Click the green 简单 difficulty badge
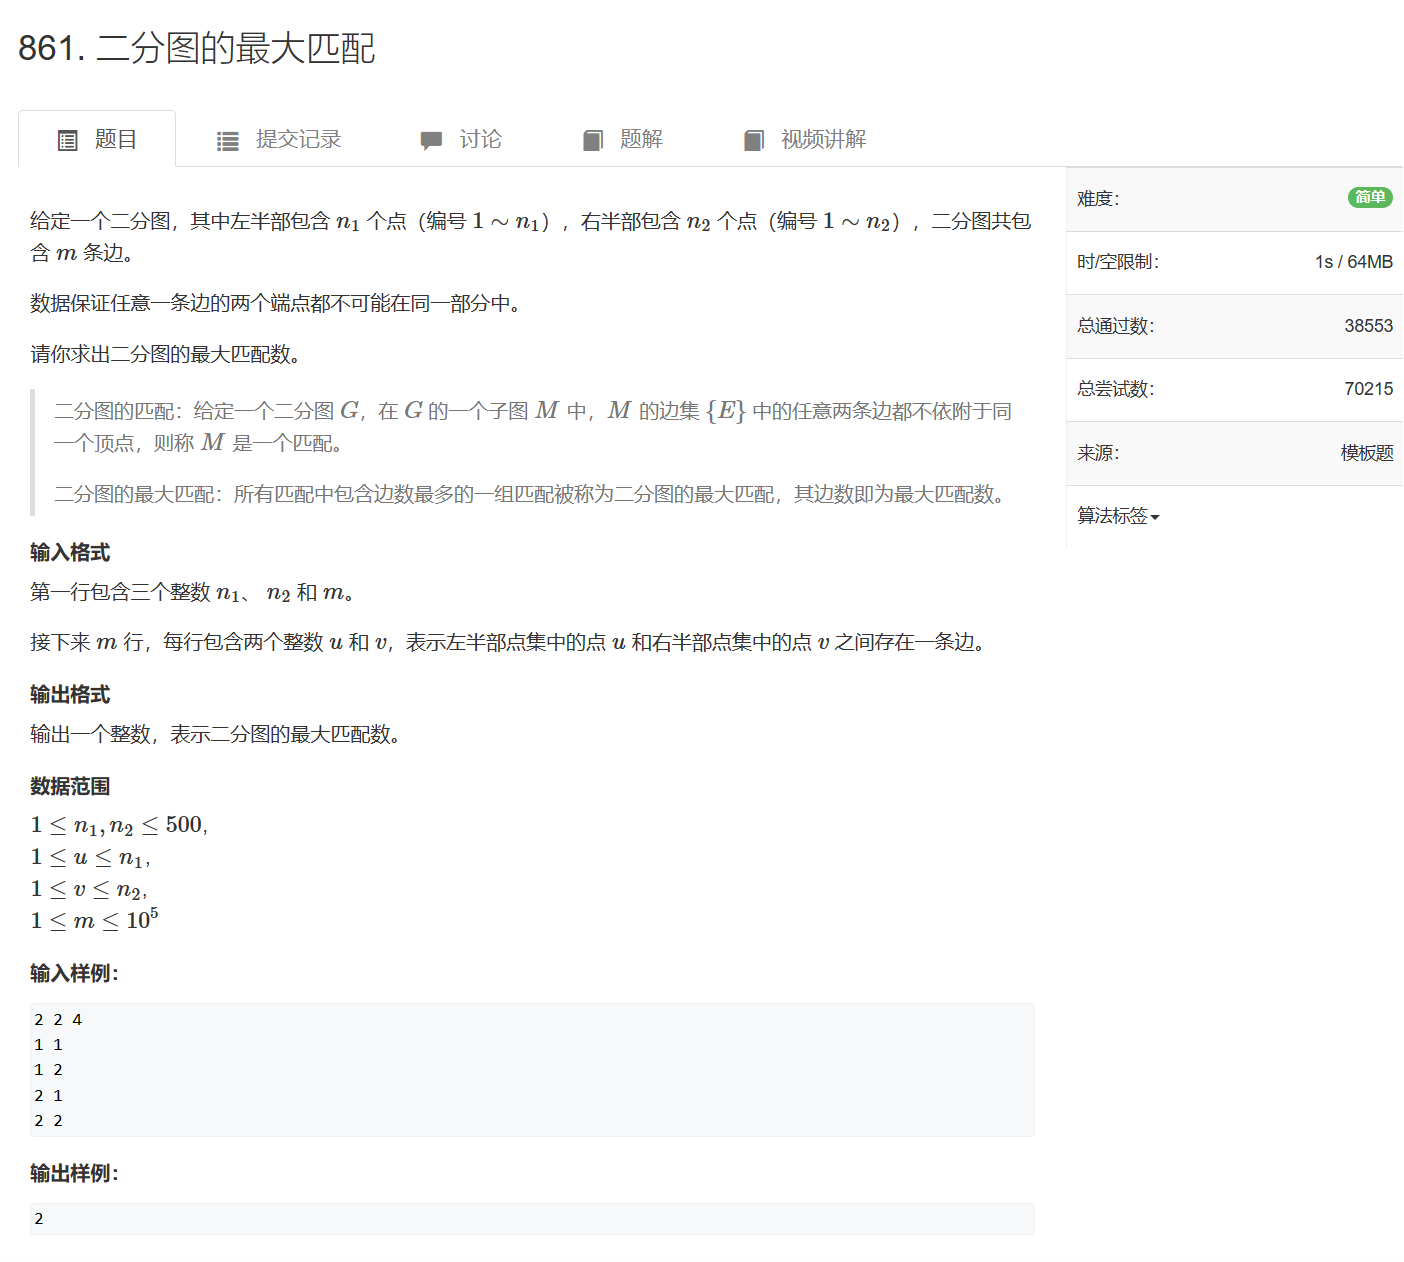 [x=1370, y=197]
